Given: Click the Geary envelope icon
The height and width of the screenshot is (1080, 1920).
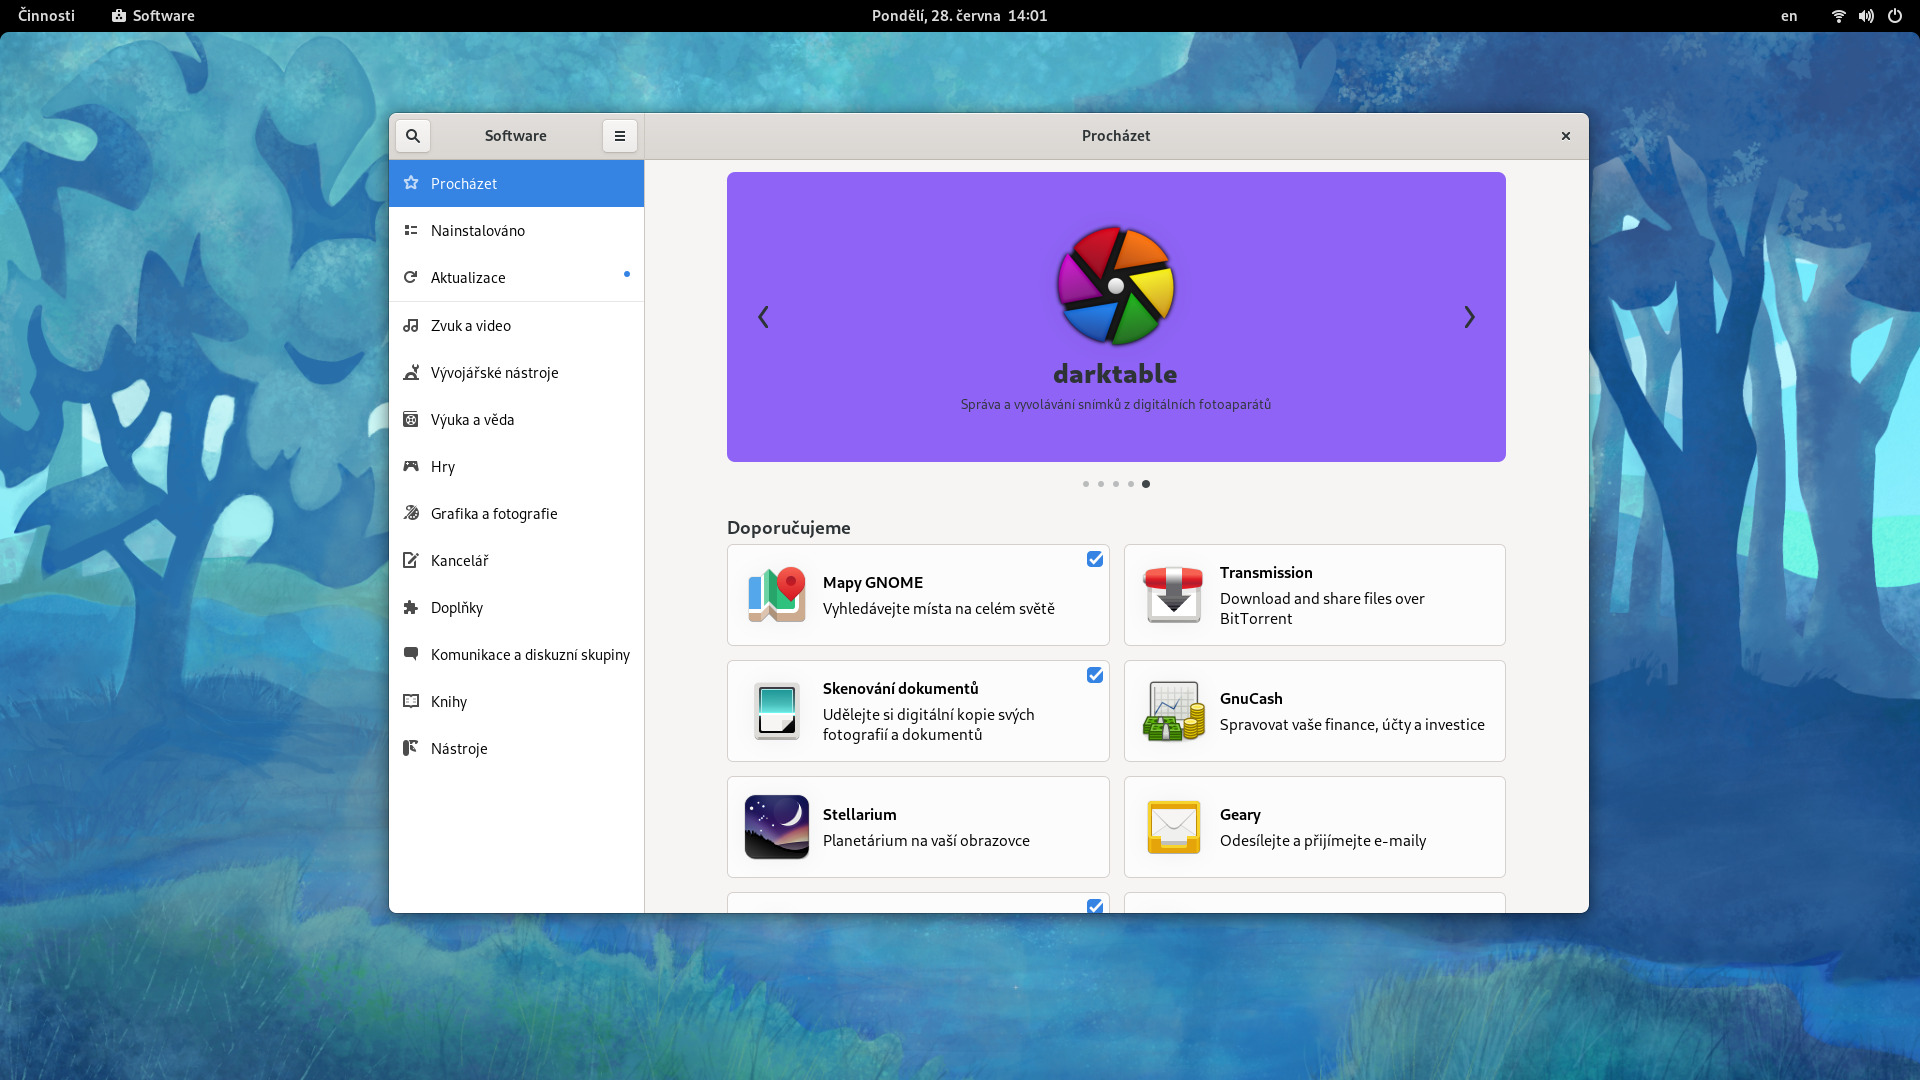Looking at the screenshot, I should 1173,827.
